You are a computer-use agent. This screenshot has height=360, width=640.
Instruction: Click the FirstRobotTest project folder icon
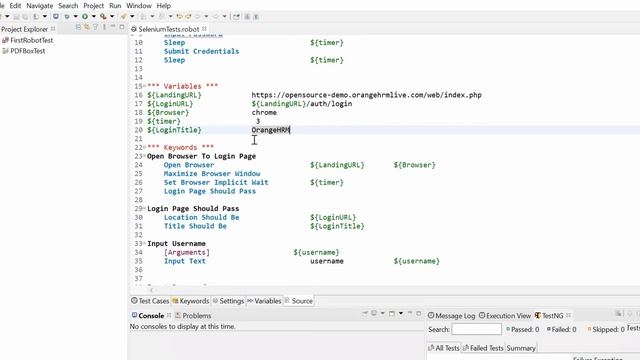[5, 40]
